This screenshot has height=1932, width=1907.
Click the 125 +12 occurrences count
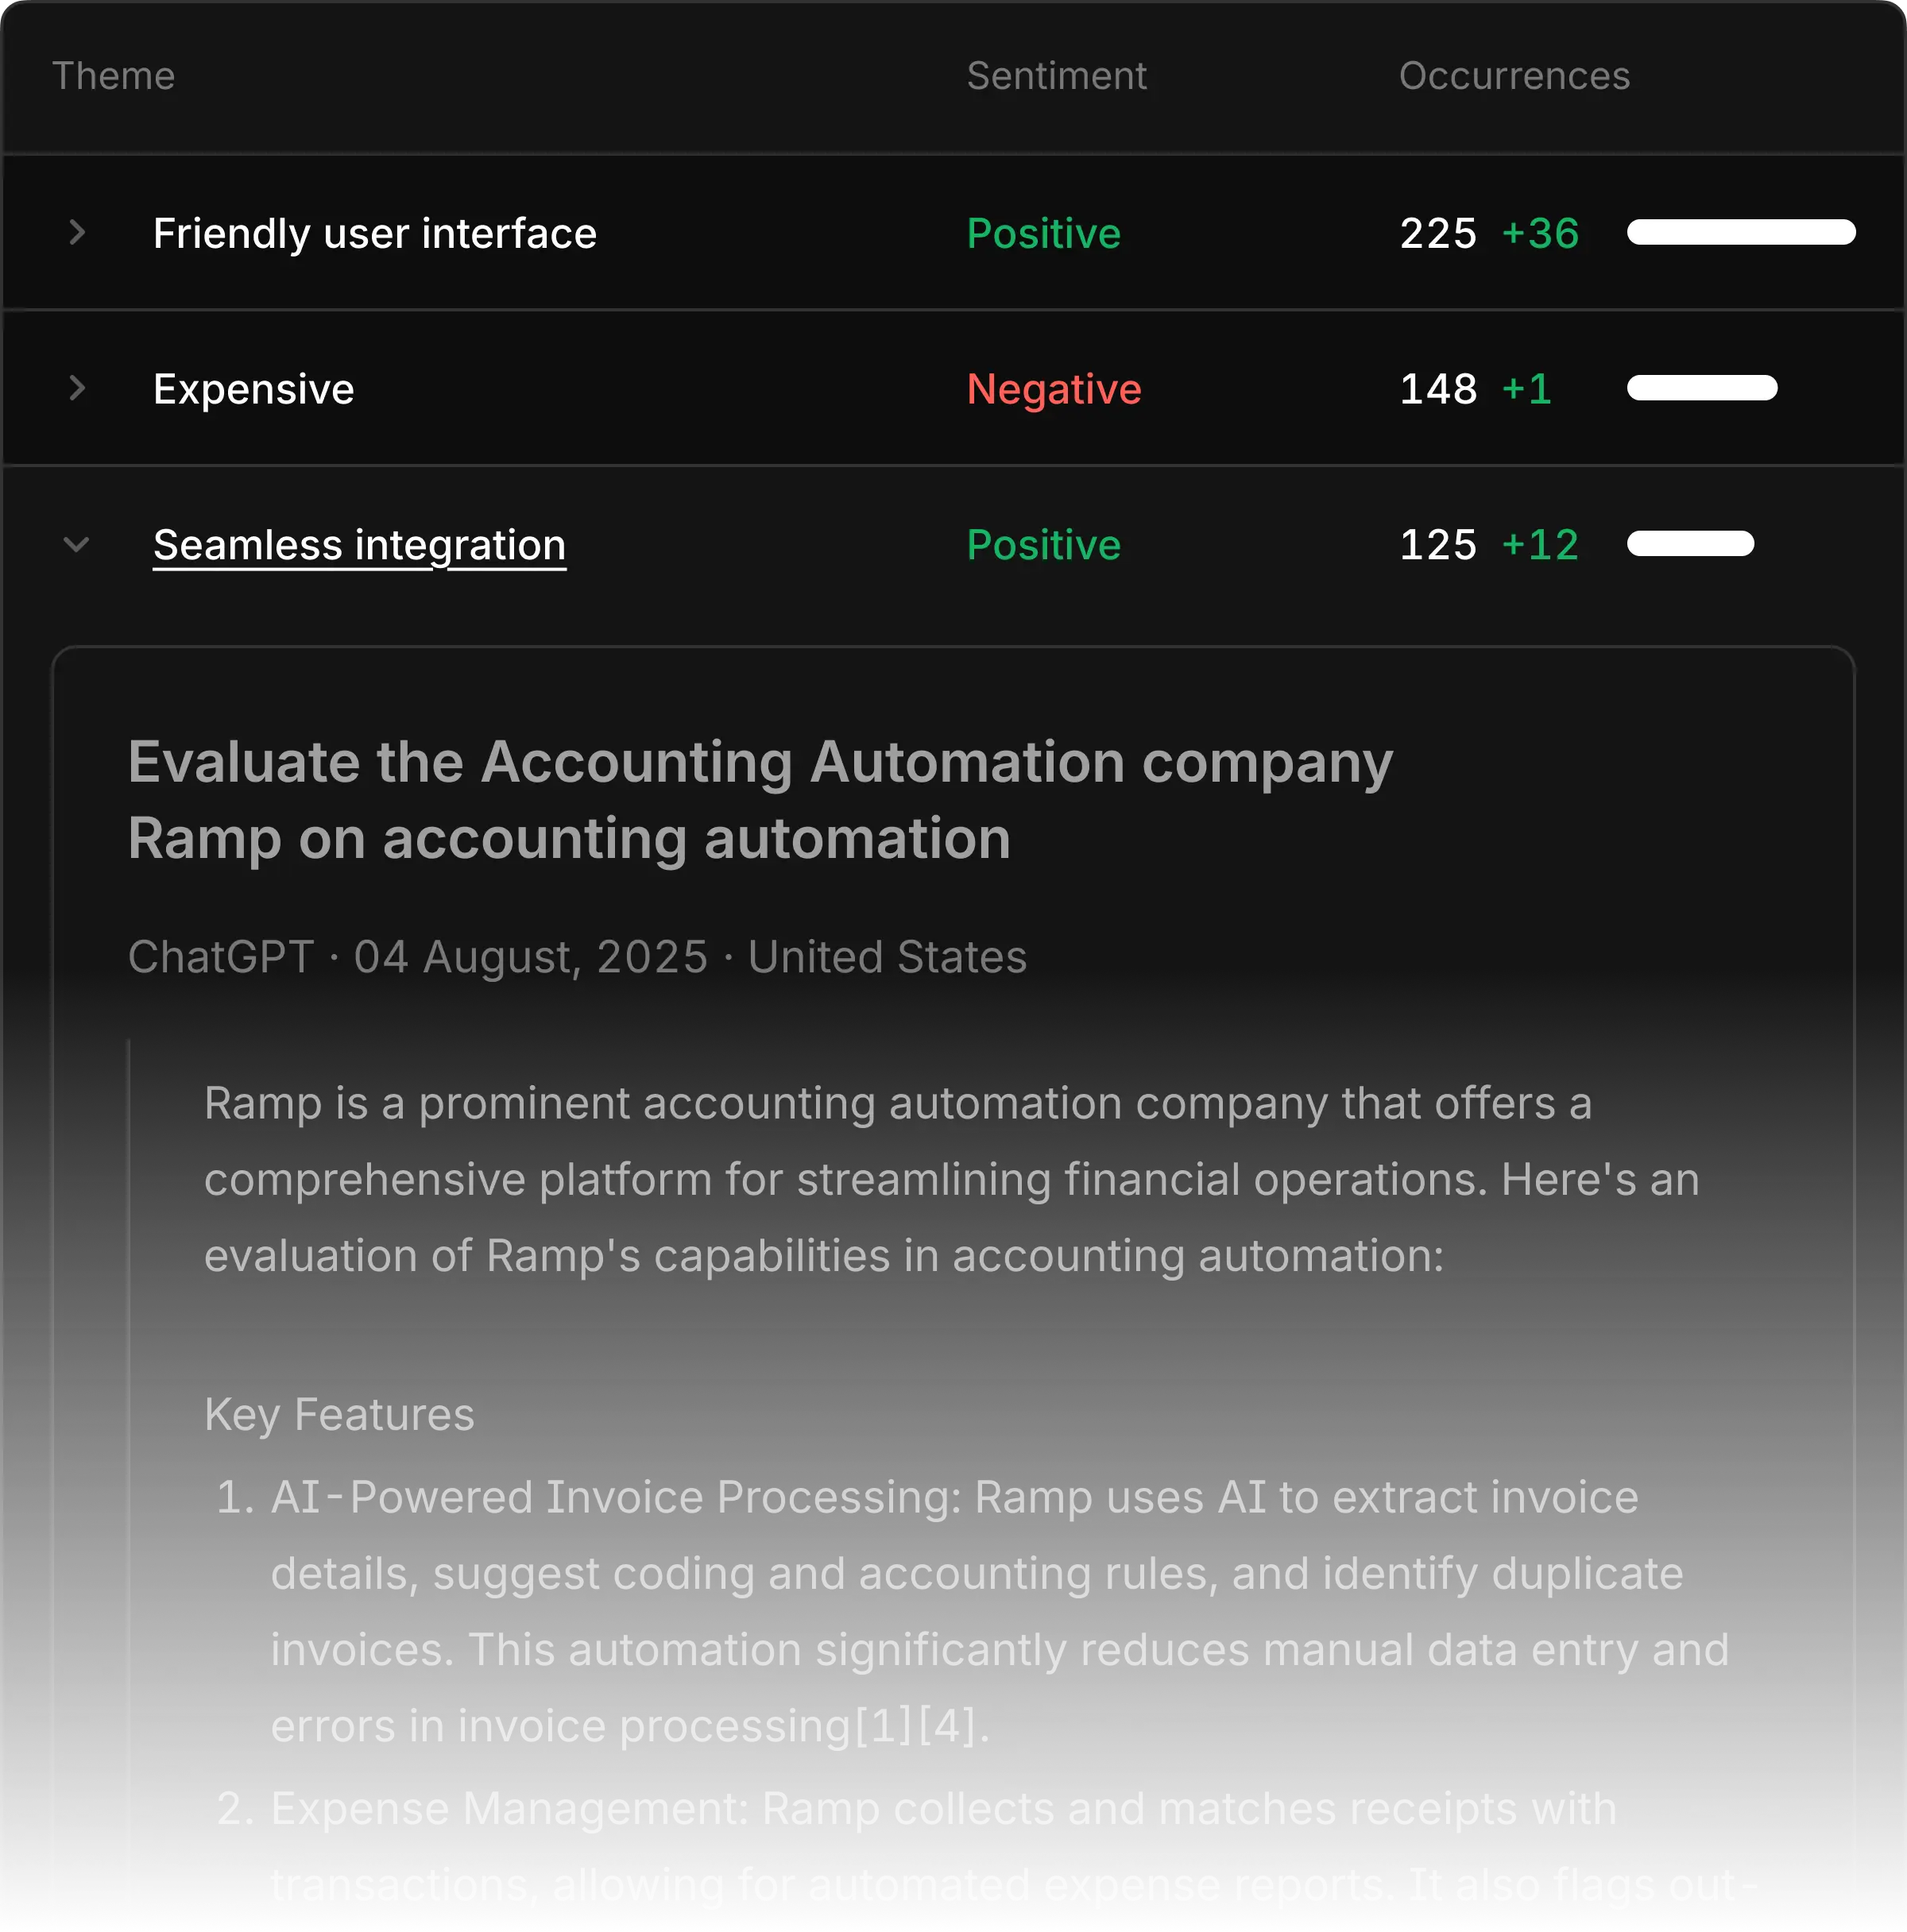point(1488,545)
